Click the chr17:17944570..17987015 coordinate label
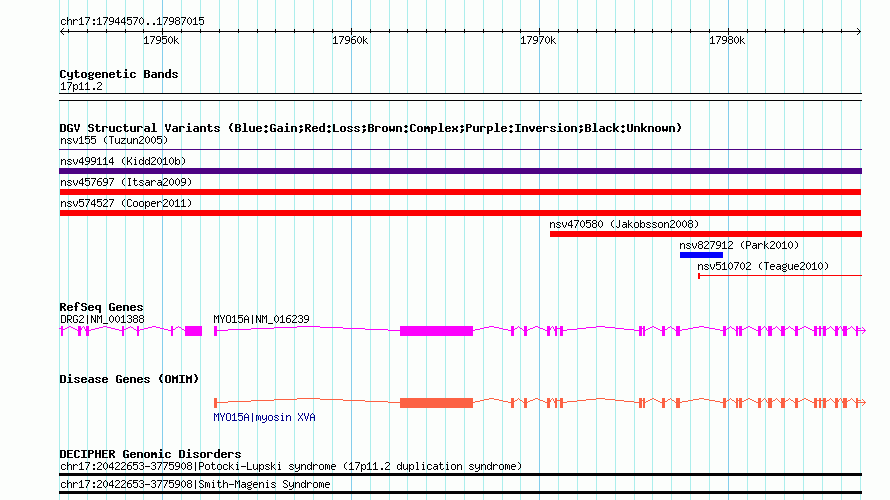 point(132,22)
